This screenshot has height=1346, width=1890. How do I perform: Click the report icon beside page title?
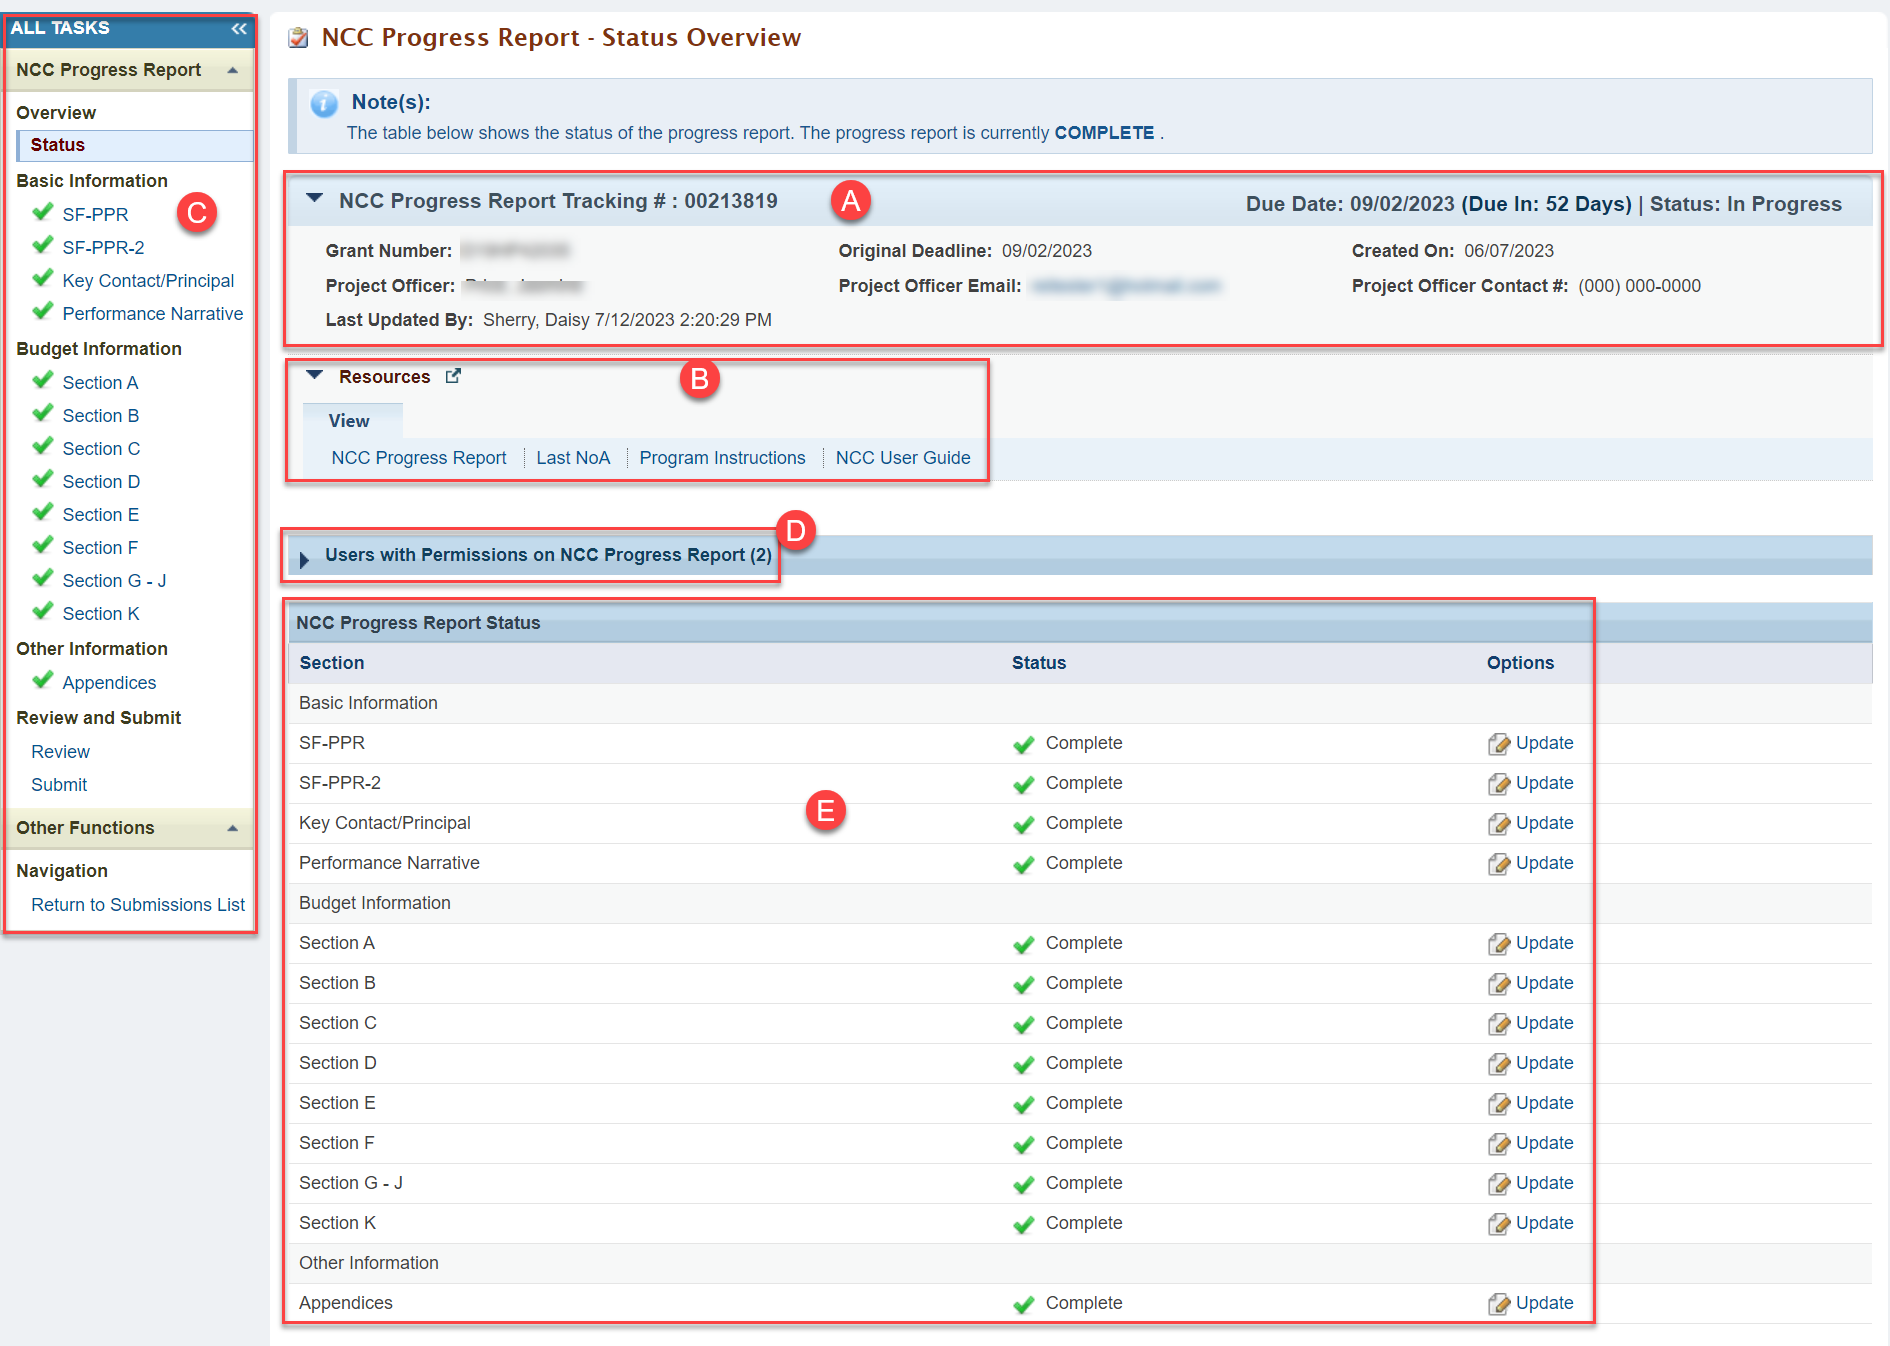point(298,38)
